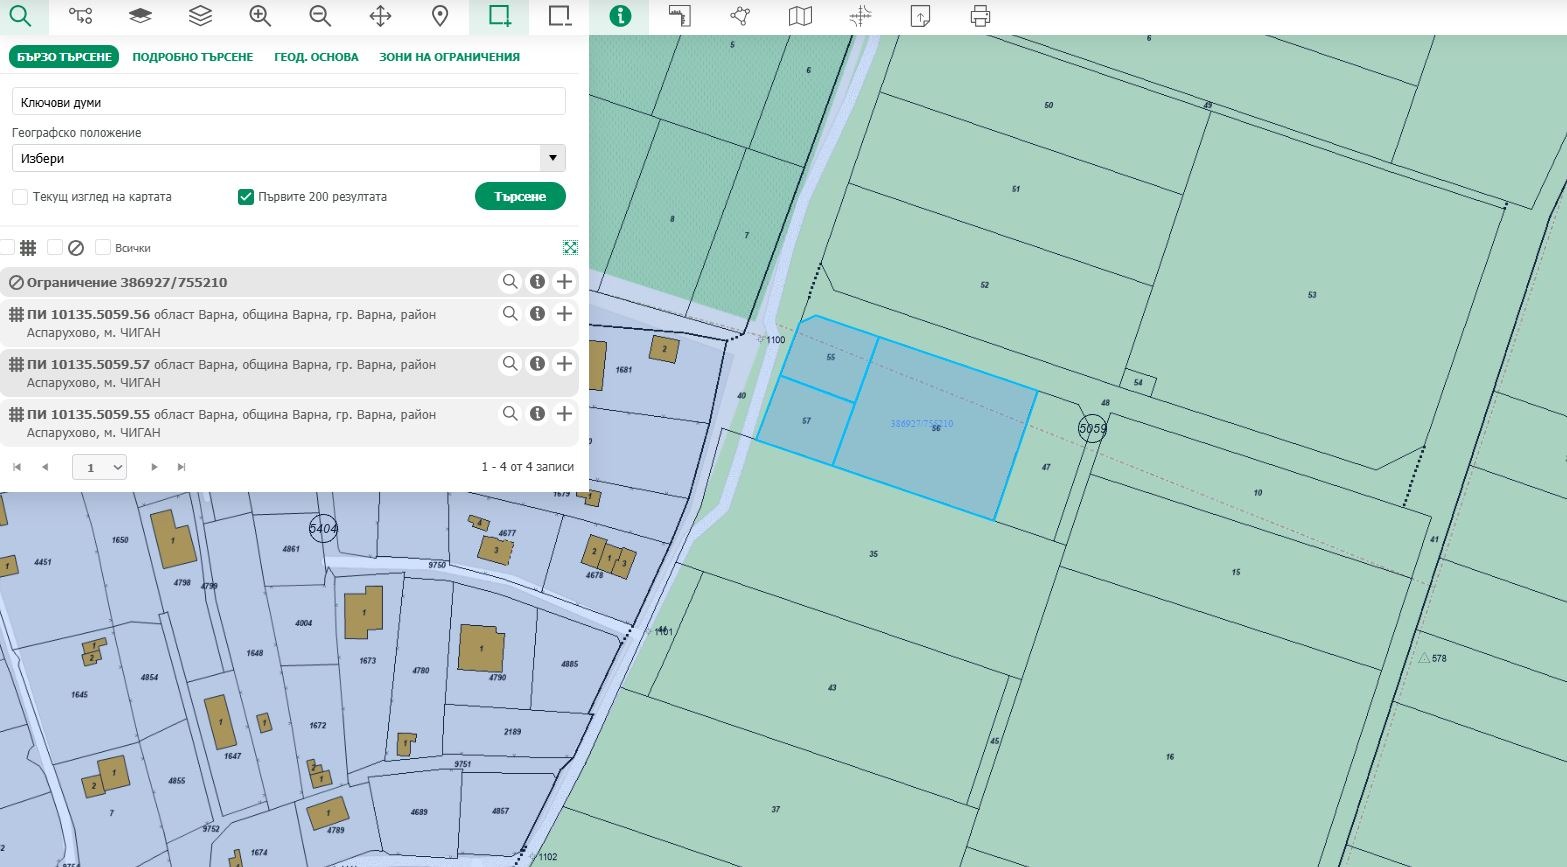Open the print map tool
The width and height of the screenshot is (1567, 867).
pos(980,16)
